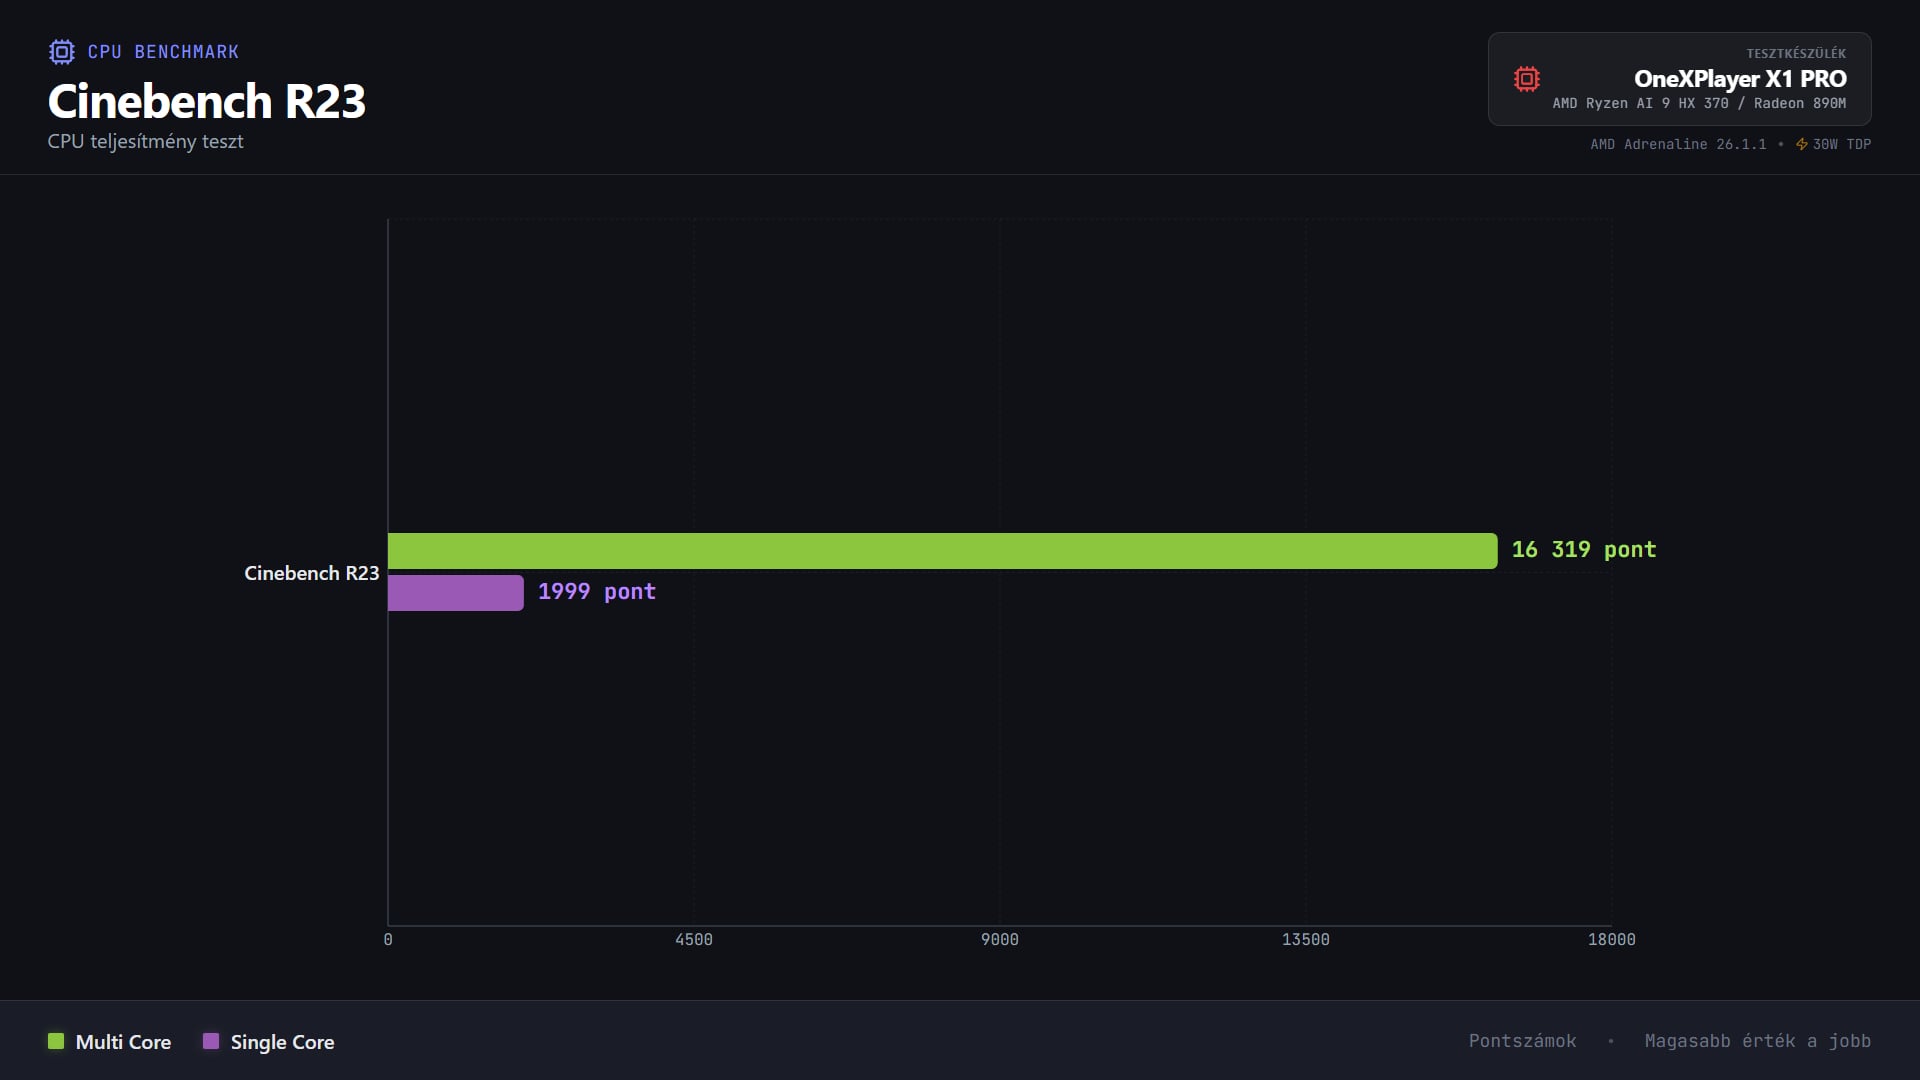Click the OneXPlayer X1 PRO device name
Viewport: 1920px width, 1080px height.
[1739, 79]
